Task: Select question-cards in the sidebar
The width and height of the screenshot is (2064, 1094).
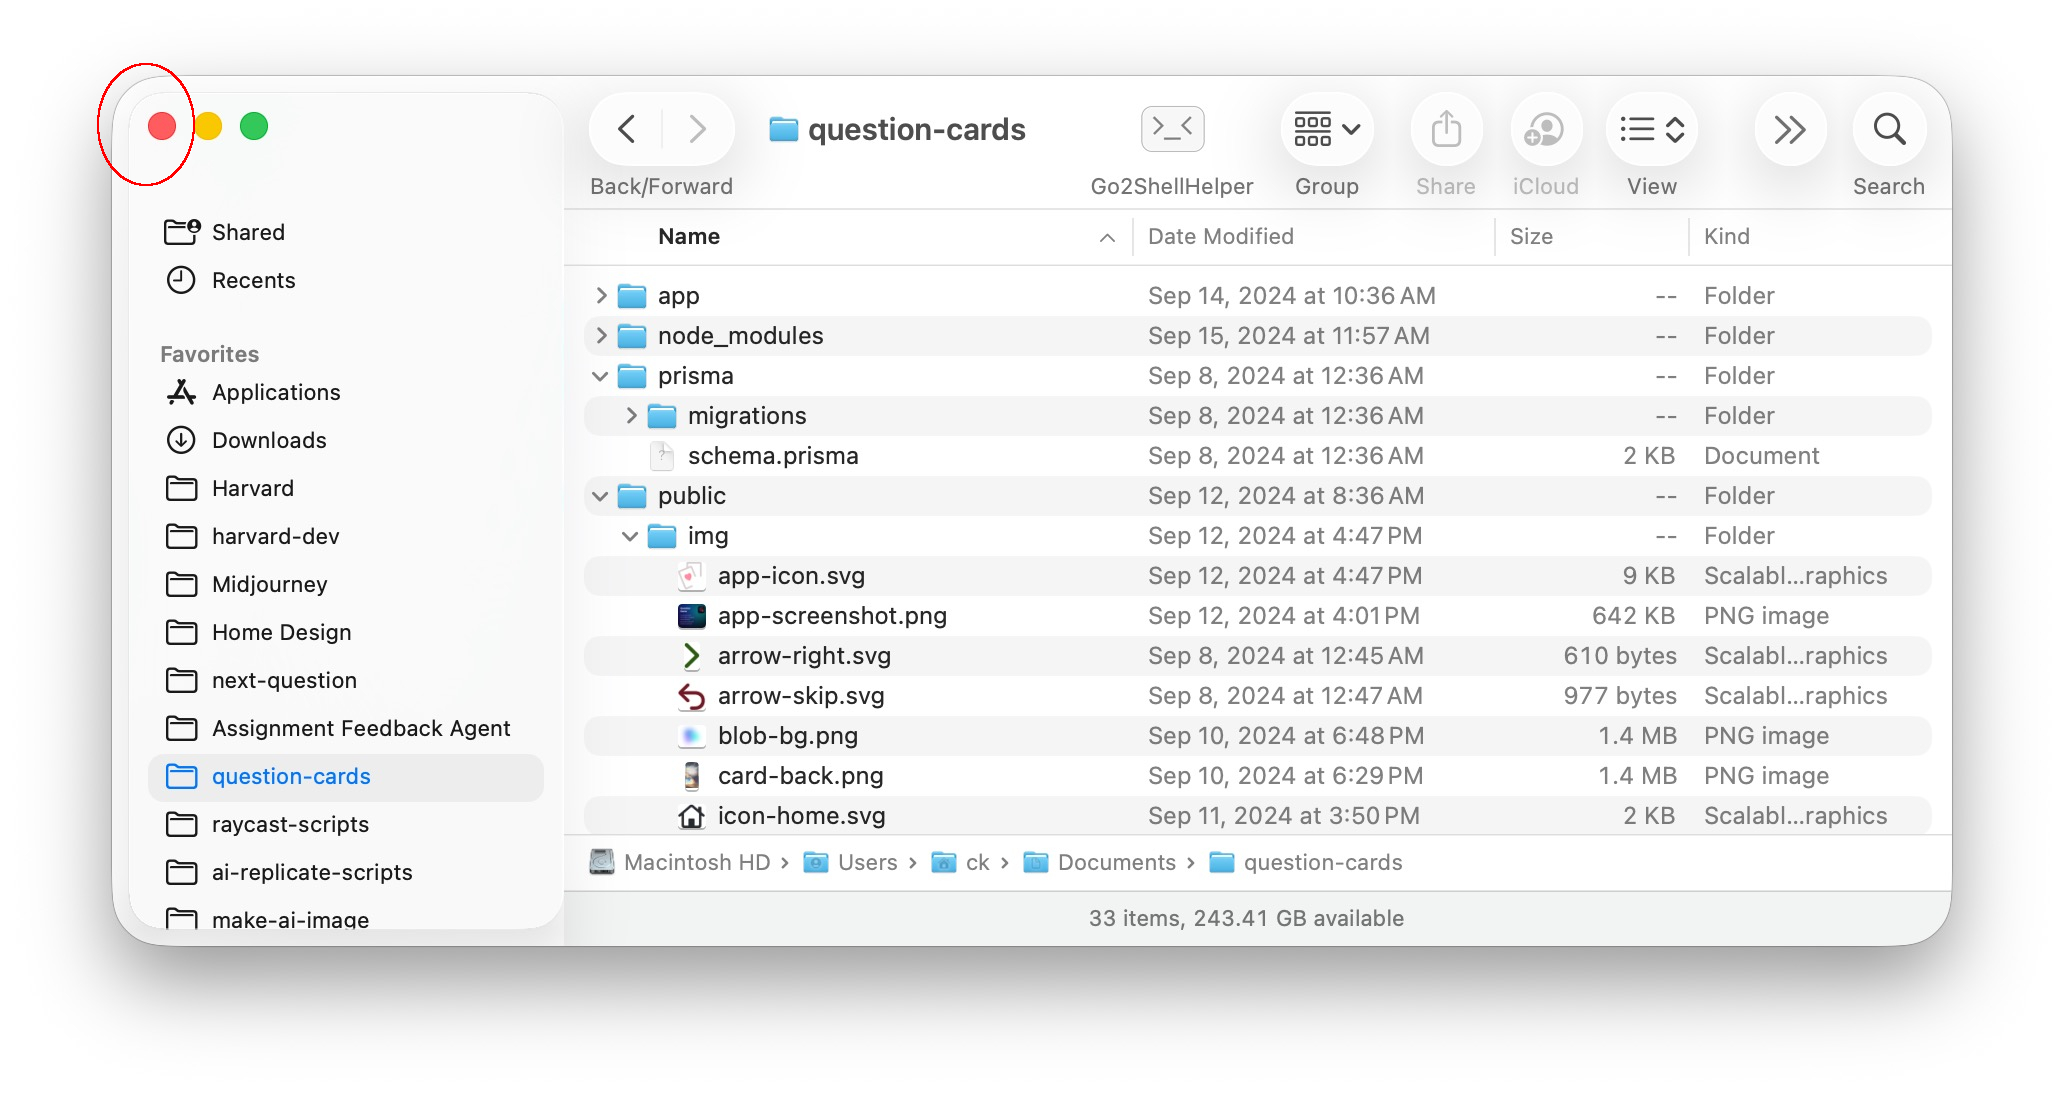Action: (345, 776)
